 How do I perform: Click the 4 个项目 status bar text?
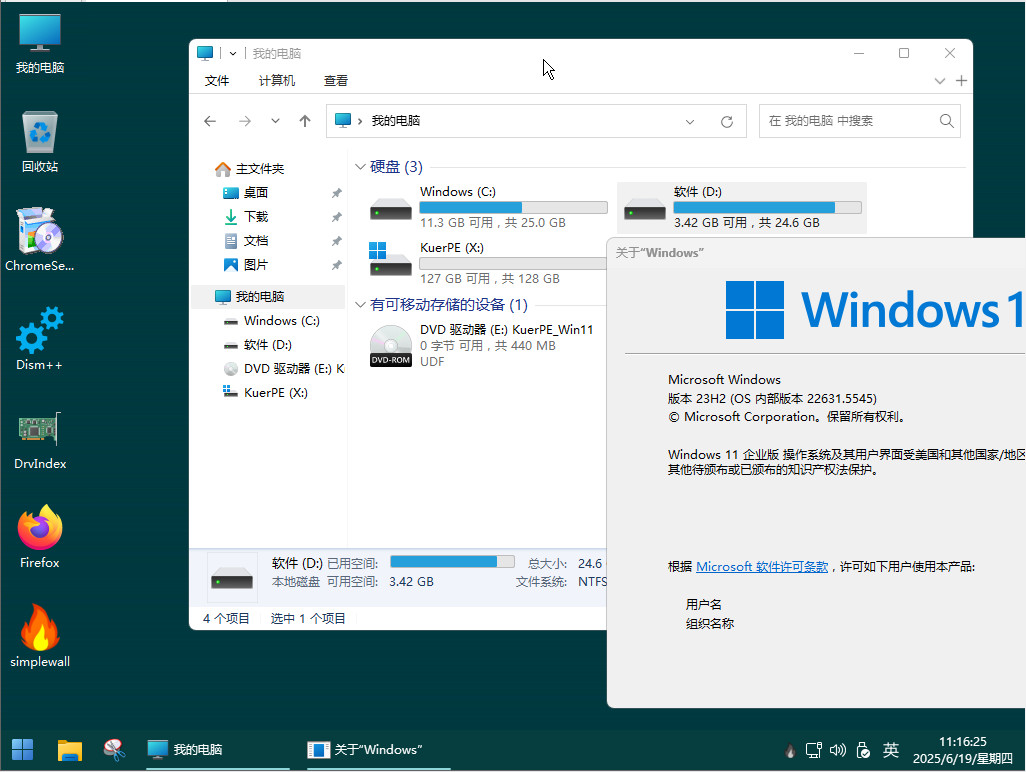226,619
